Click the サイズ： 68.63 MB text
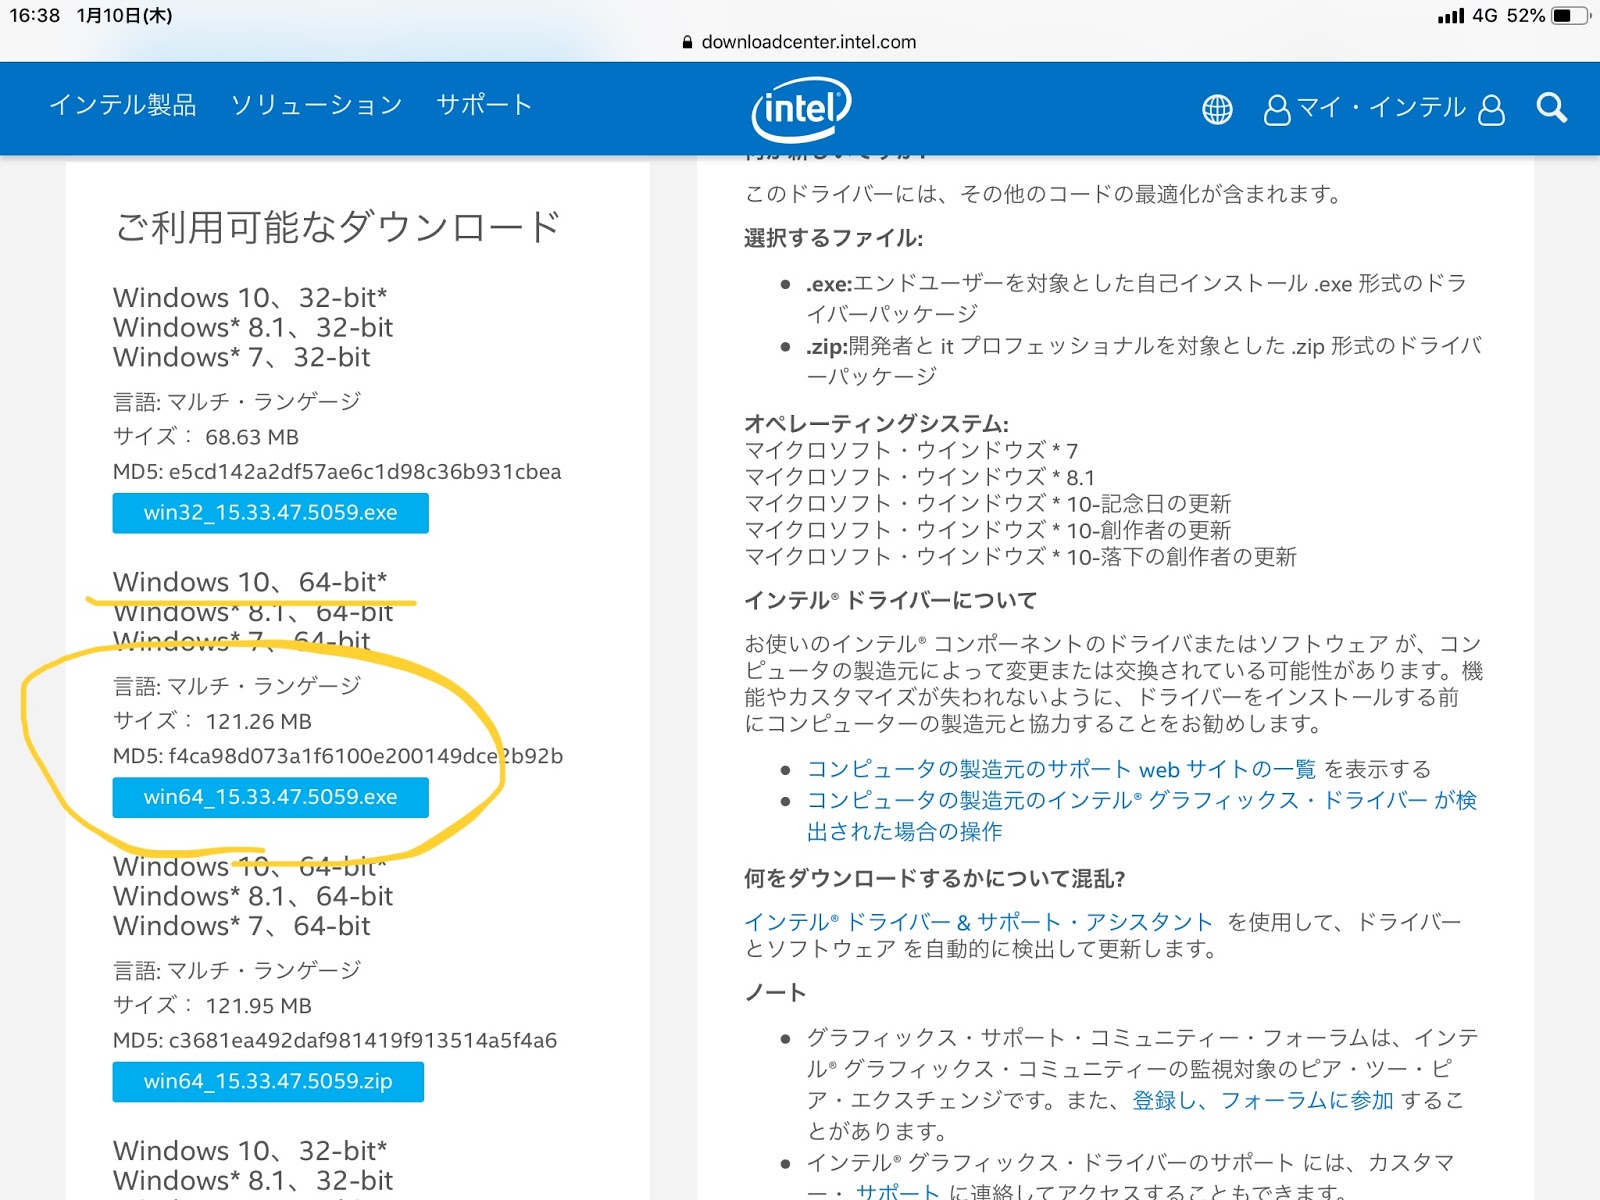 (206, 437)
